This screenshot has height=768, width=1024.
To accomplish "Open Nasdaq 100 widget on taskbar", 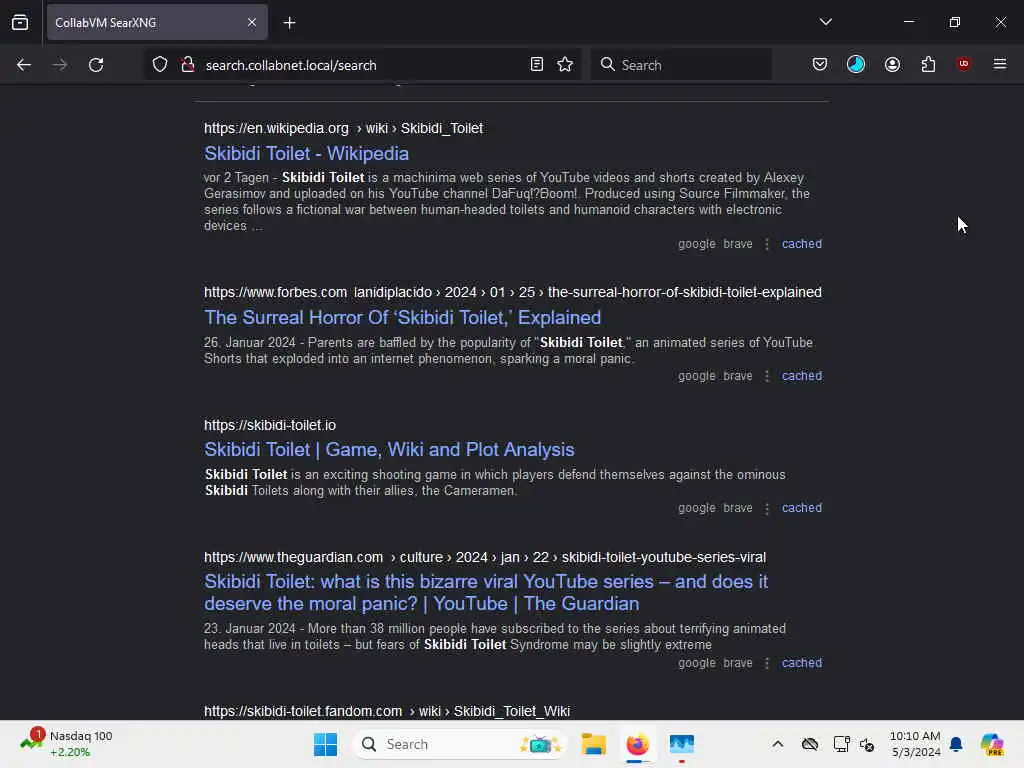I will [66, 744].
